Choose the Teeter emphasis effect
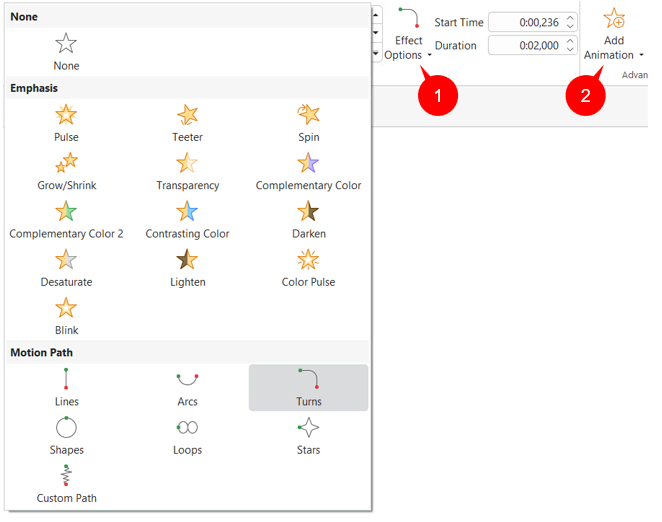662x522 pixels. click(187, 116)
